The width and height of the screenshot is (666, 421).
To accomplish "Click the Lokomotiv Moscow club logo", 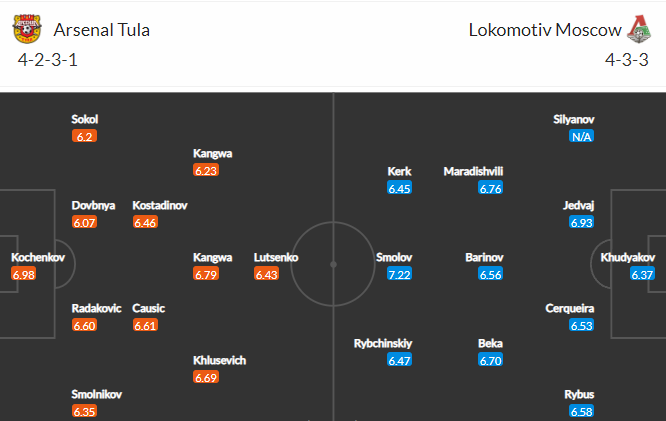I will 639,29.
